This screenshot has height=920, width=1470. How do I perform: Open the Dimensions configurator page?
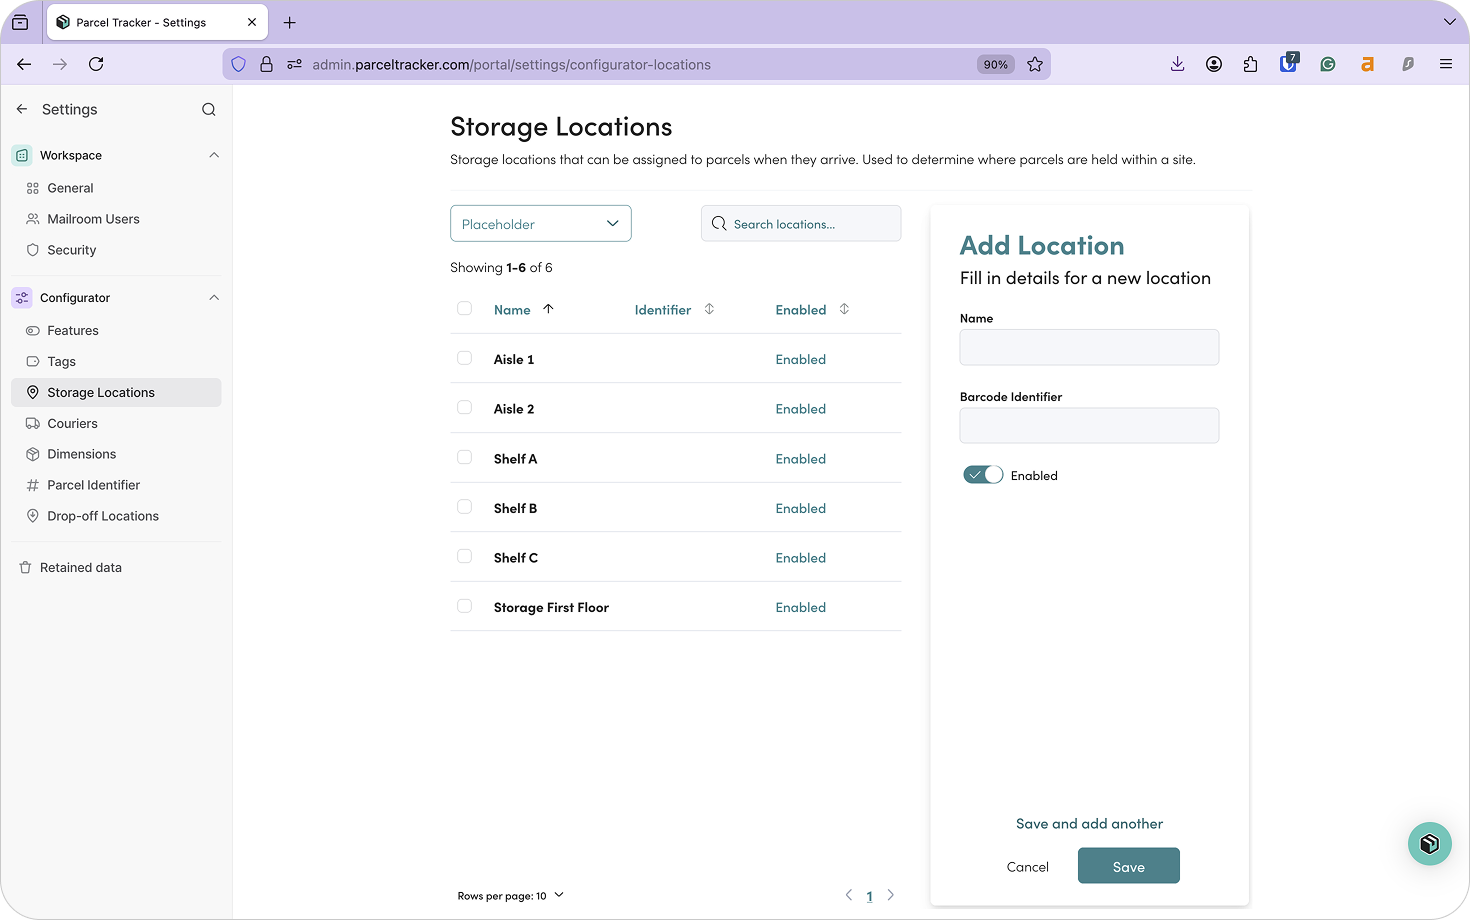(x=80, y=453)
